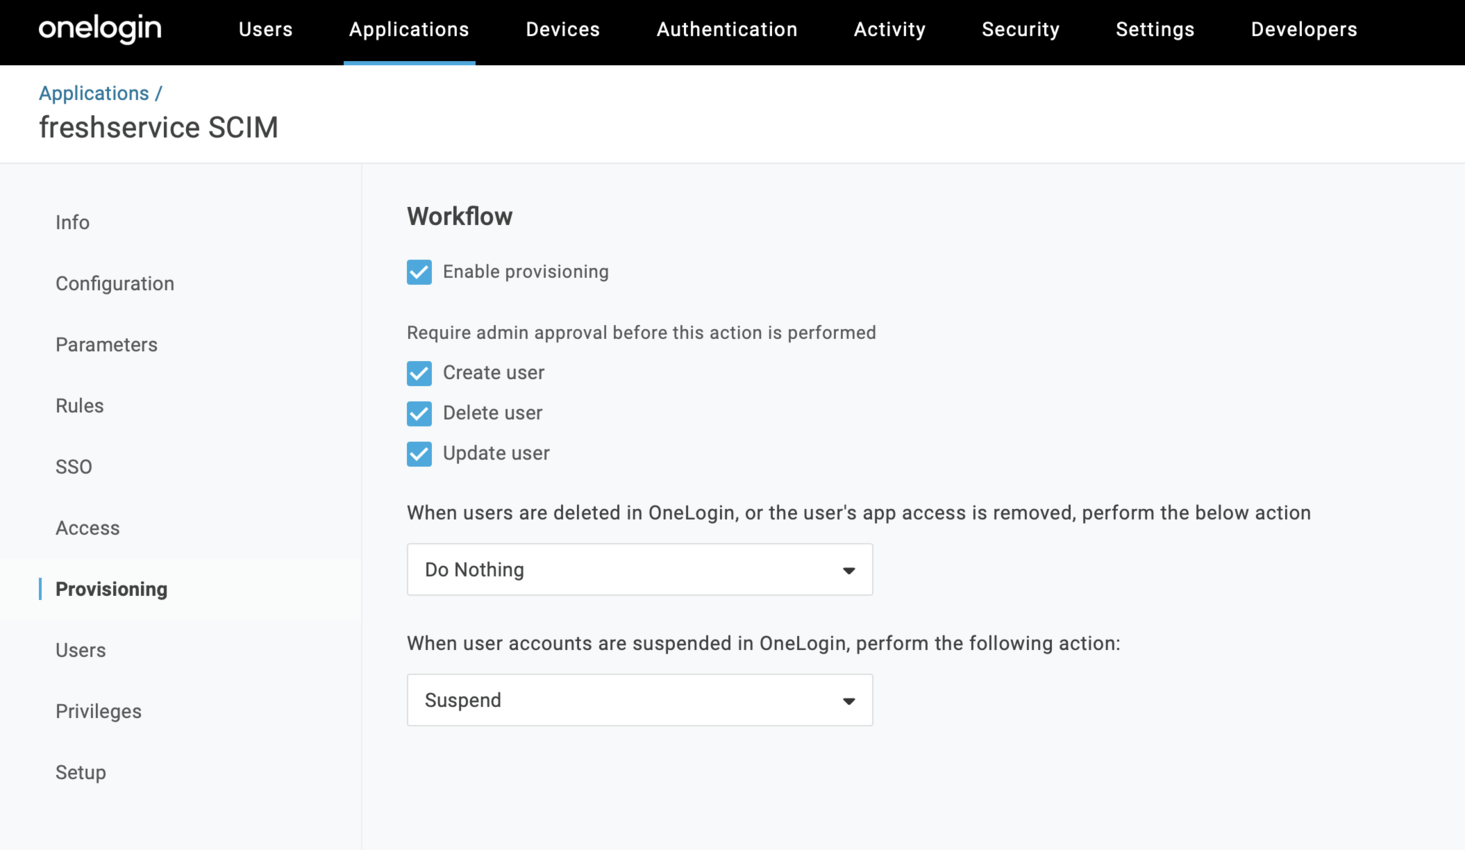Open Settings in navigation bar
1465x850 pixels.
point(1154,30)
